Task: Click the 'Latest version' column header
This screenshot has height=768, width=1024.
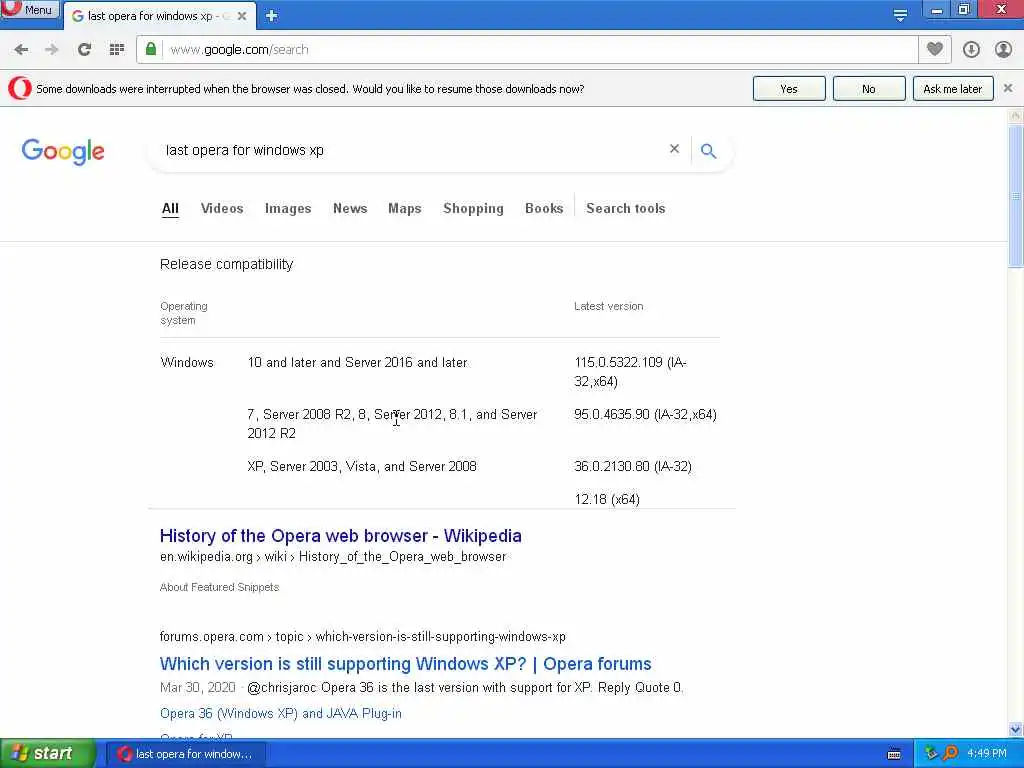Action: (x=609, y=306)
